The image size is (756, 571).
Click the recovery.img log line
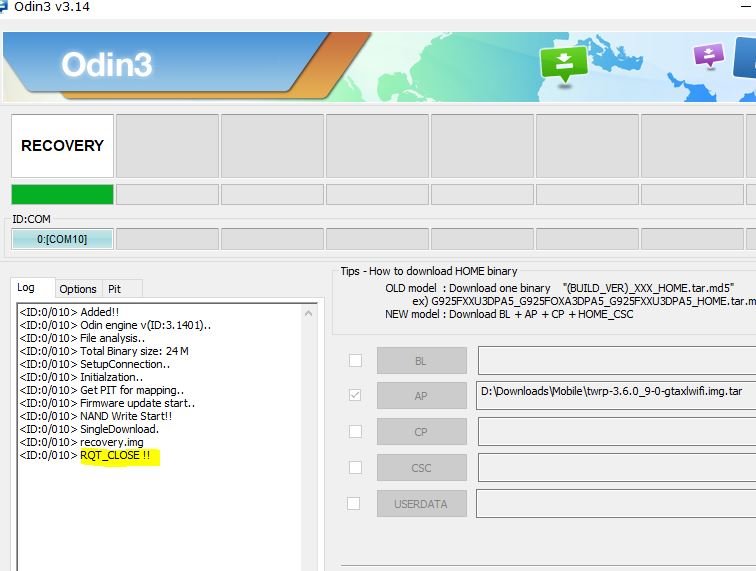(x=81, y=442)
